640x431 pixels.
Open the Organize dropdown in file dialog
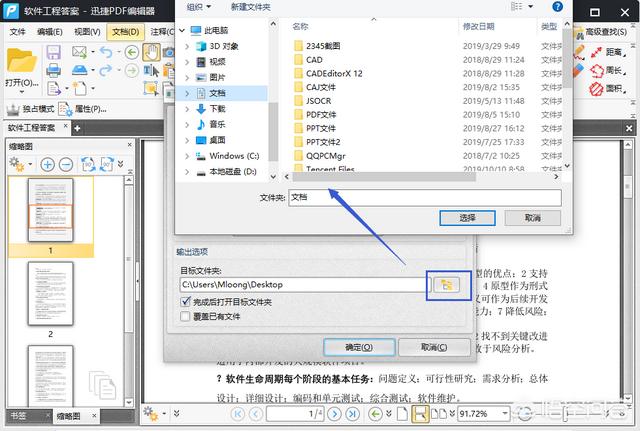click(198, 7)
